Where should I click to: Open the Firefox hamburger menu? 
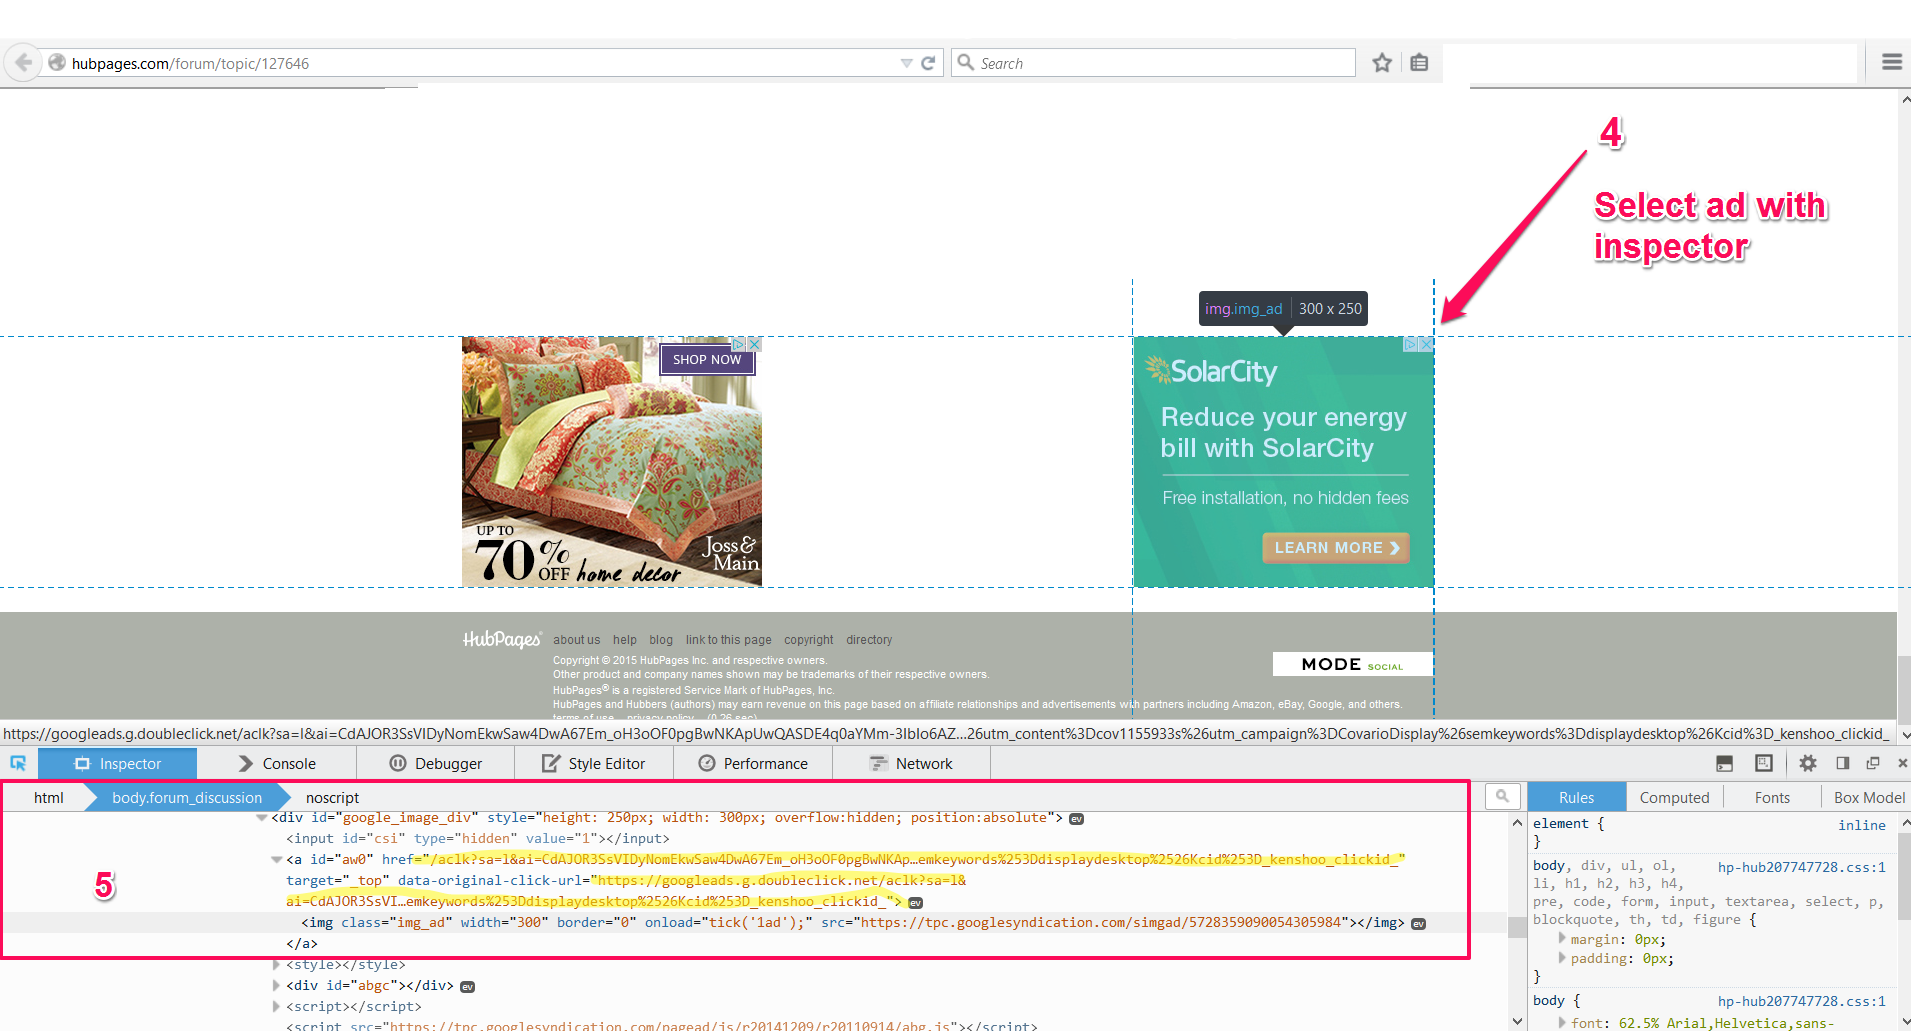[1891, 62]
